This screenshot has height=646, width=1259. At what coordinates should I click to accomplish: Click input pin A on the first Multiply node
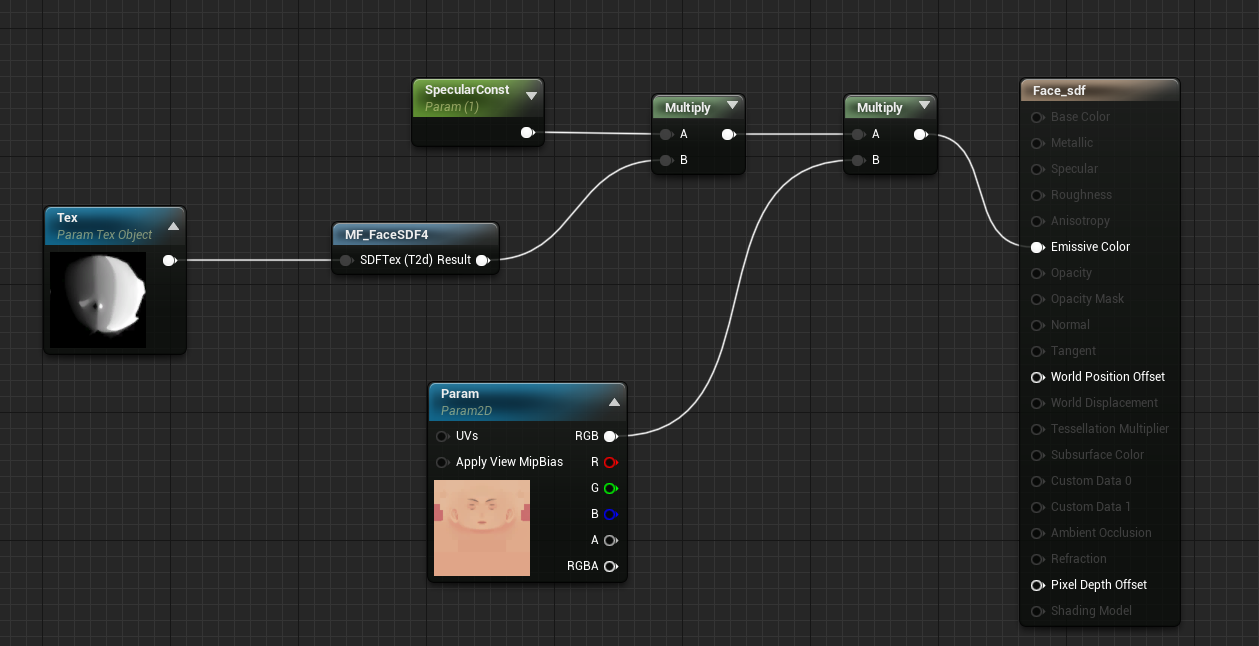tap(666, 134)
